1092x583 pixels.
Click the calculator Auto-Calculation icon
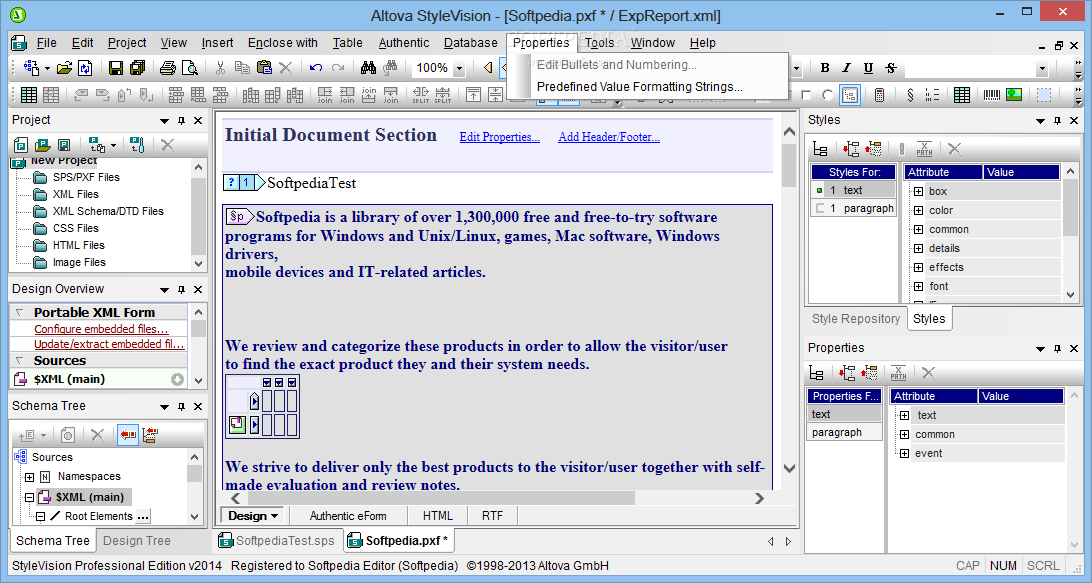879,95
